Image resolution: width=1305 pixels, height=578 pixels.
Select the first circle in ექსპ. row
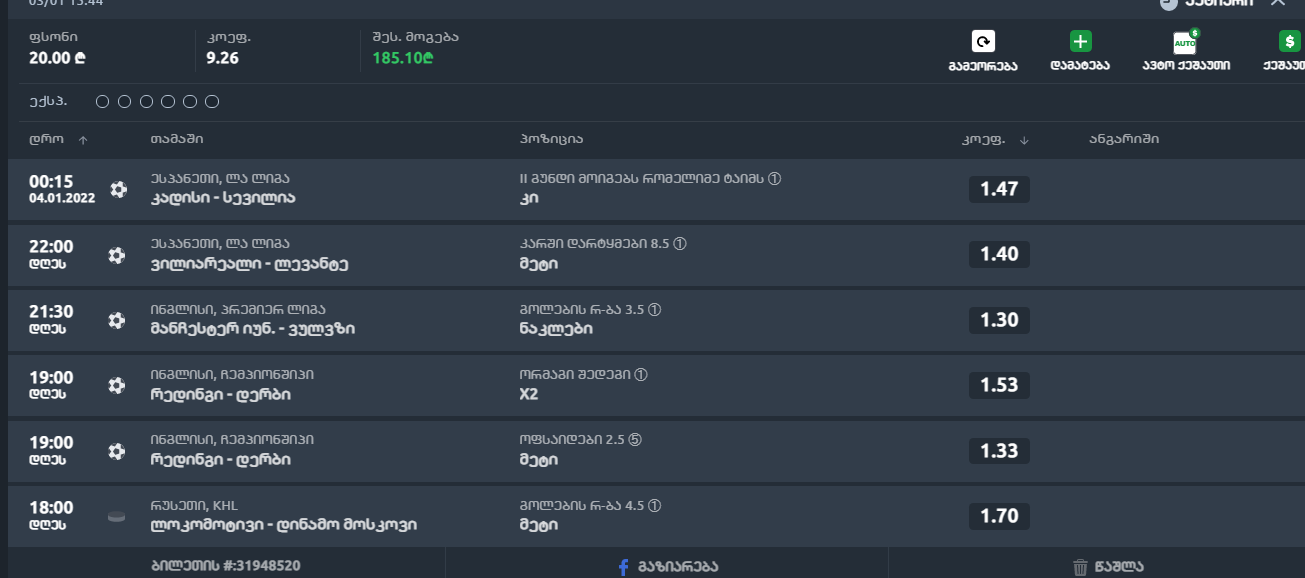pos(103,101)
